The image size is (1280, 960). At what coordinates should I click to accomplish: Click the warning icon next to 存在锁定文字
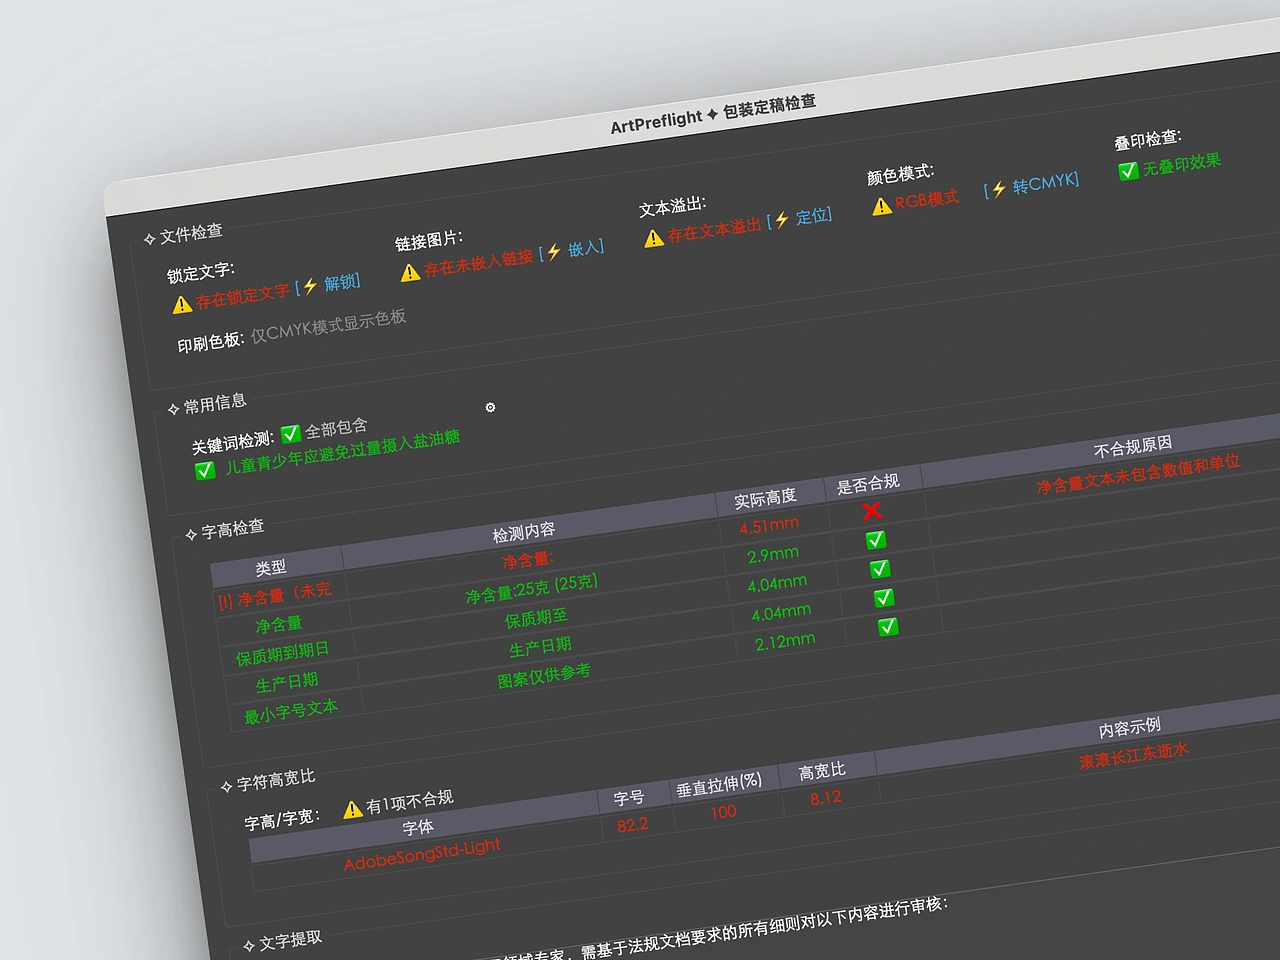(182, 305)
